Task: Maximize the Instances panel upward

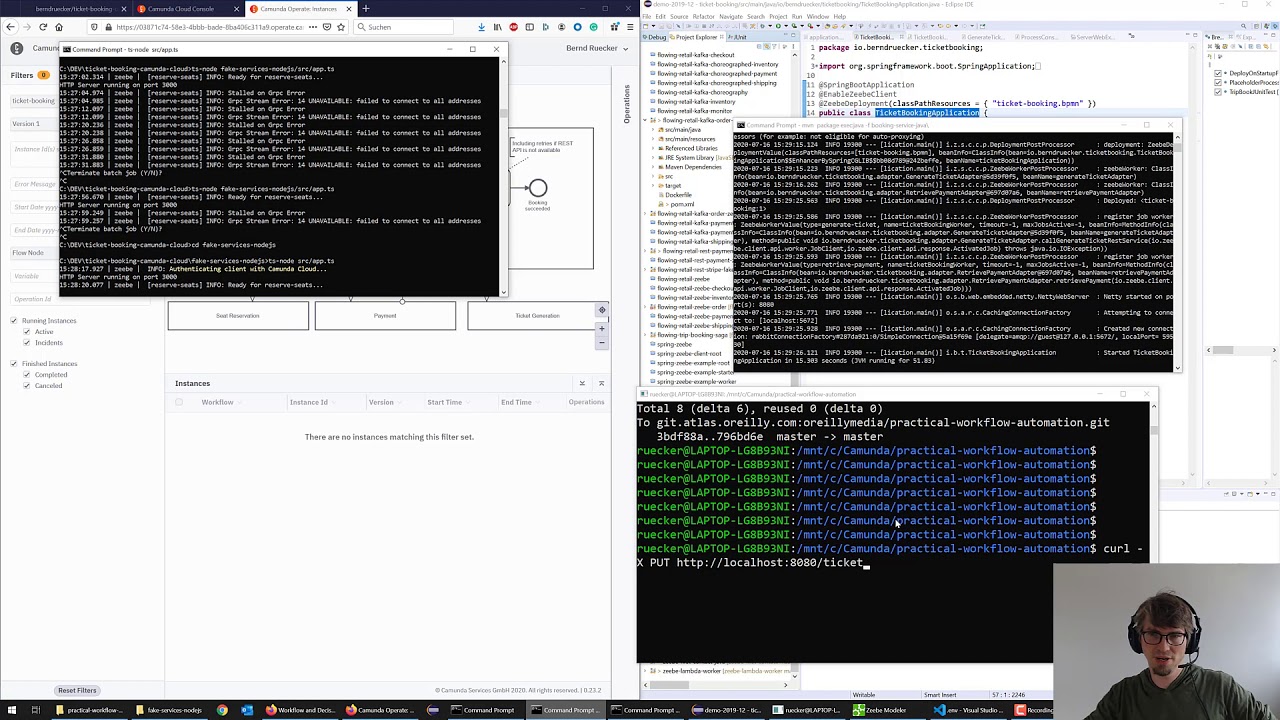Action: click(x=601, y=383)
